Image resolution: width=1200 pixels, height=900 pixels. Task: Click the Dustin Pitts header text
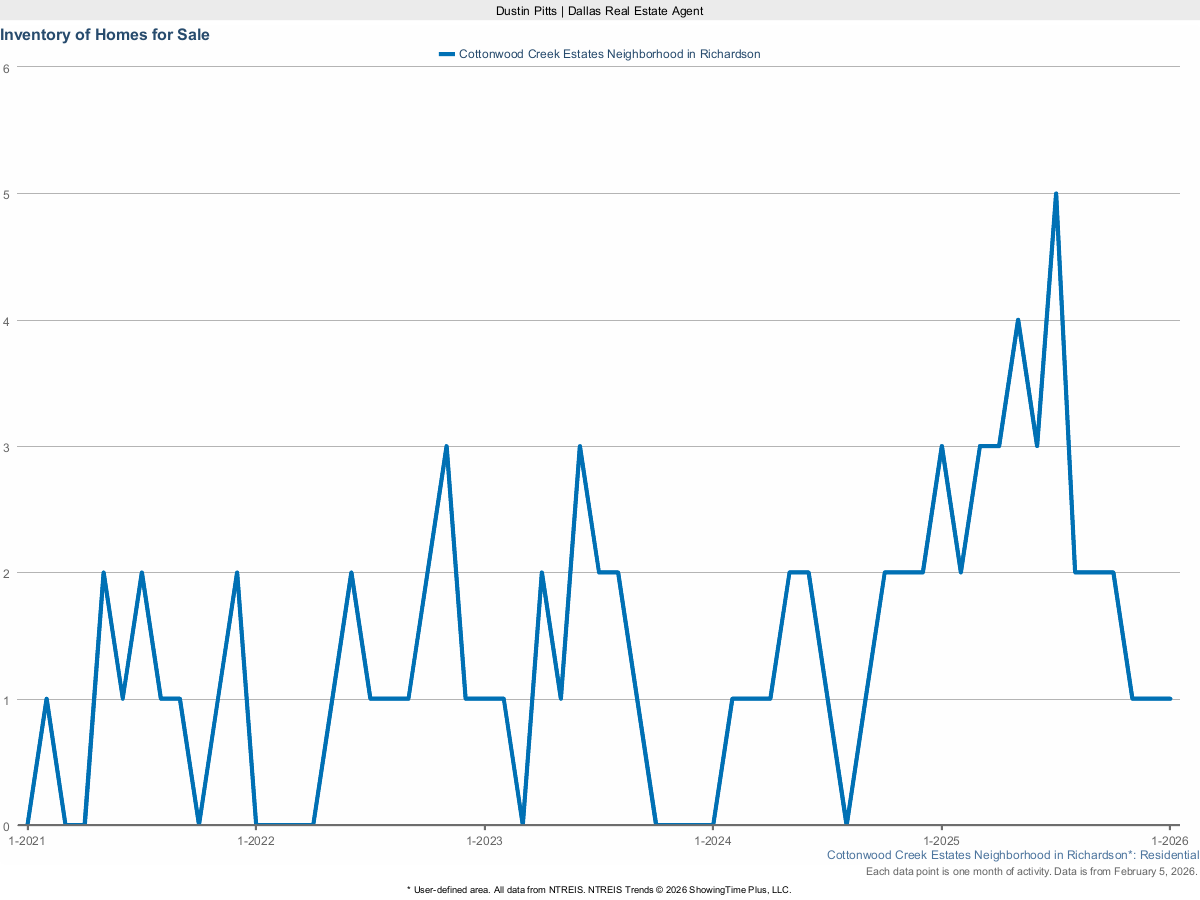click(600, 10)
